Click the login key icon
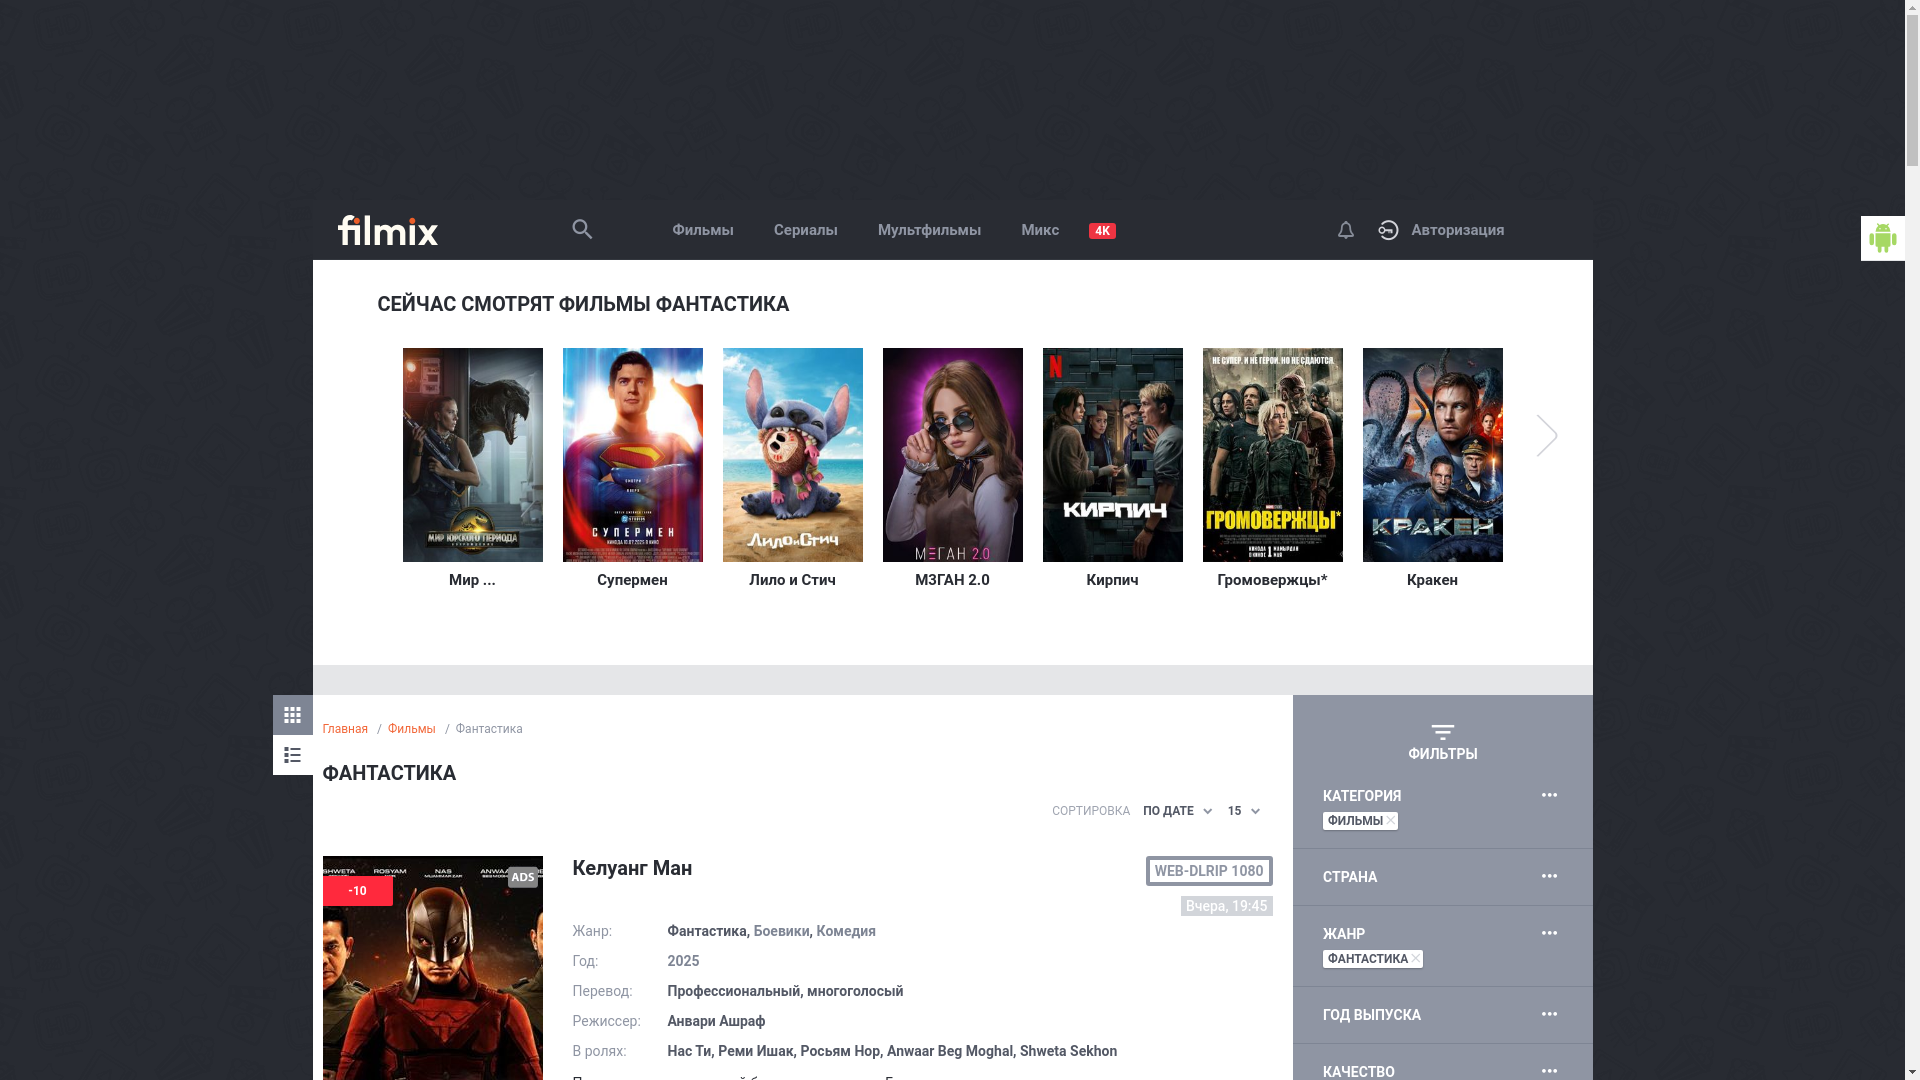 [1388, 230]
